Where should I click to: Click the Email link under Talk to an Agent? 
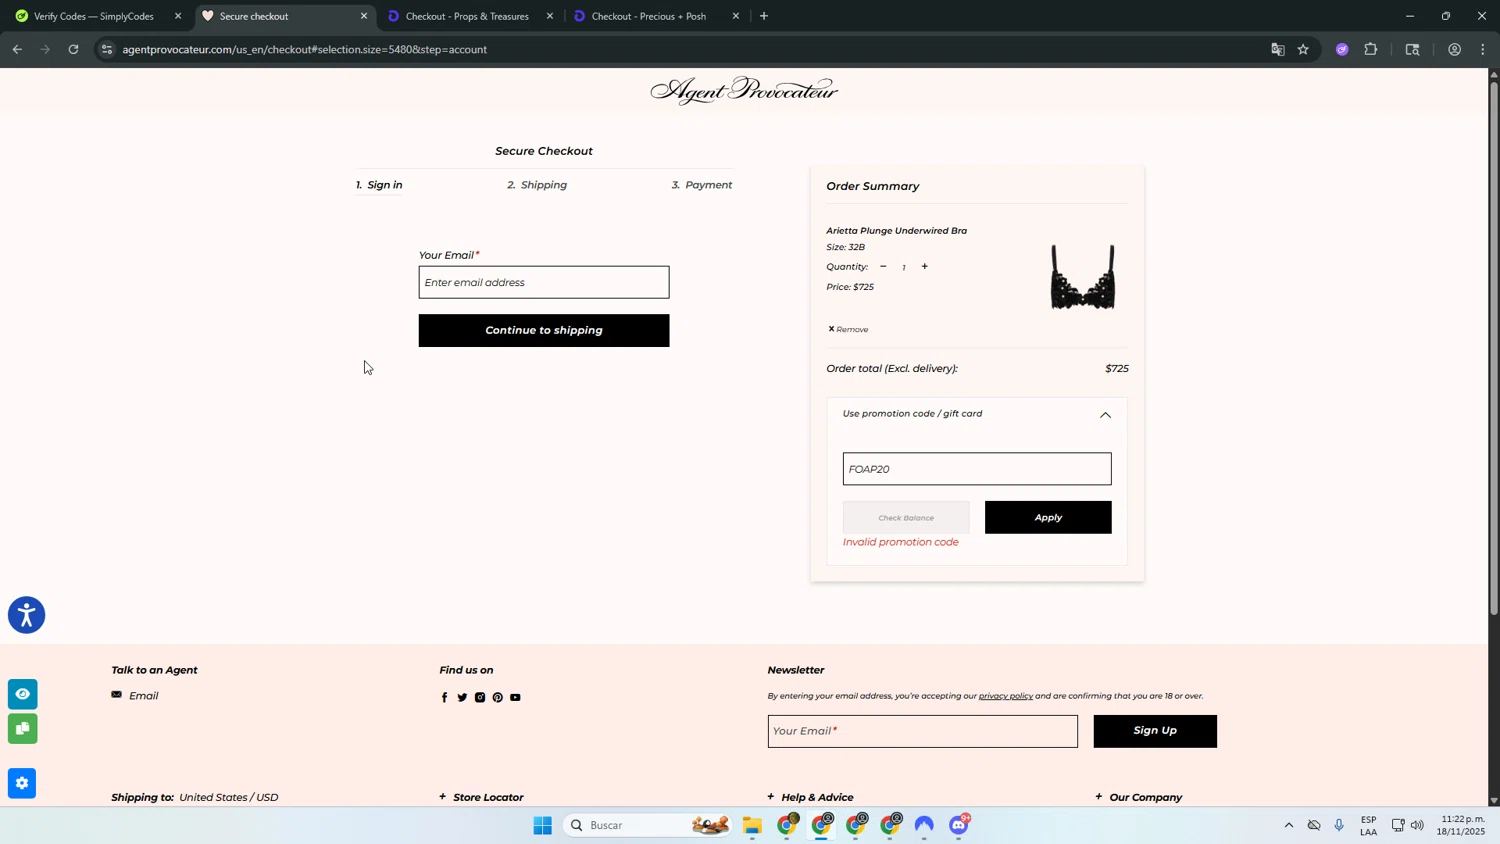click(143, 696)
